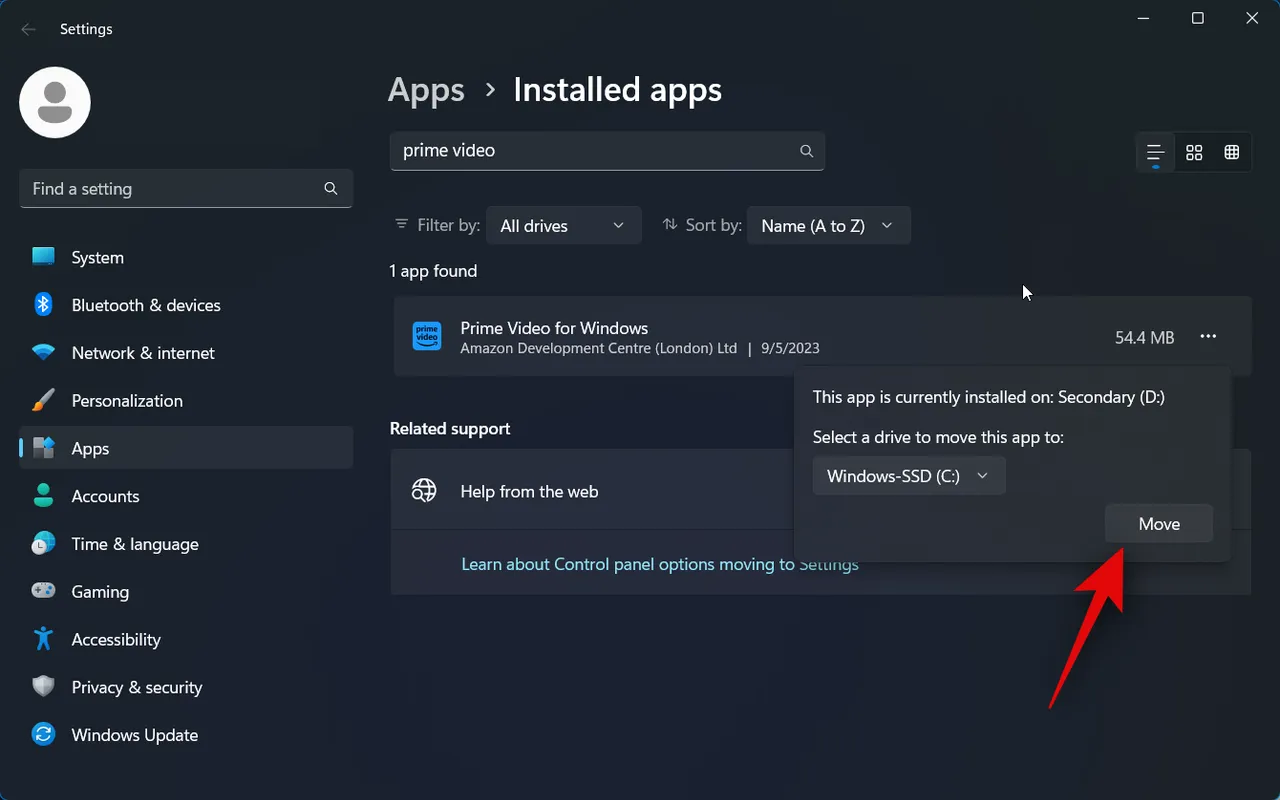Click the 1 app found text
Image resolution: width=1280 pixels, height=800 pixels.
[x=433, y=271]
